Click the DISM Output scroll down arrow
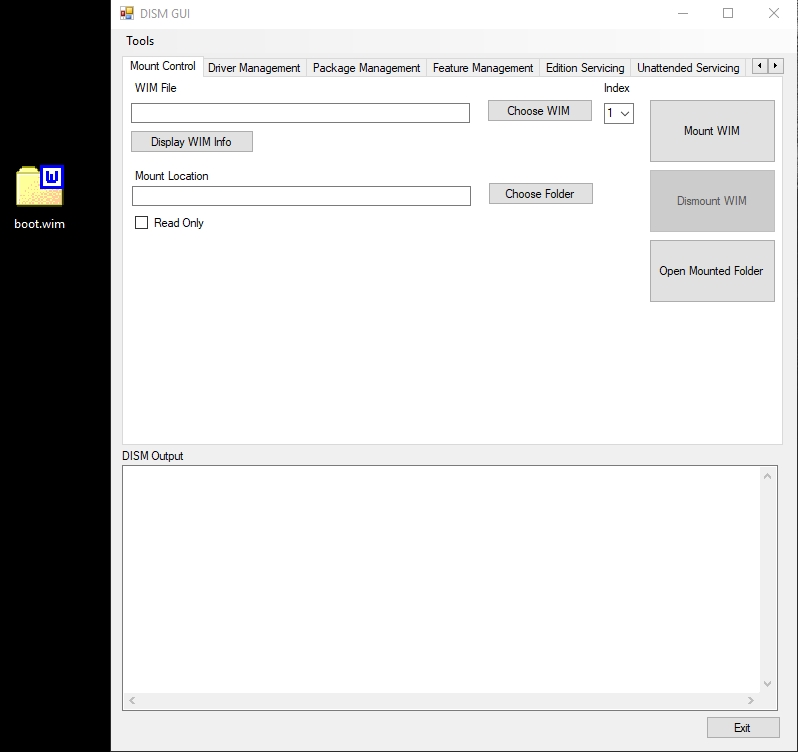The height and width of the screenshot is (752, 798). tap(767, 684)
